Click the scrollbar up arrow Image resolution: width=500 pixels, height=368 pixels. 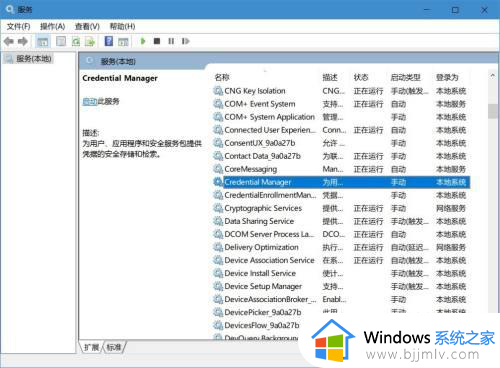(x=493, y=76)
